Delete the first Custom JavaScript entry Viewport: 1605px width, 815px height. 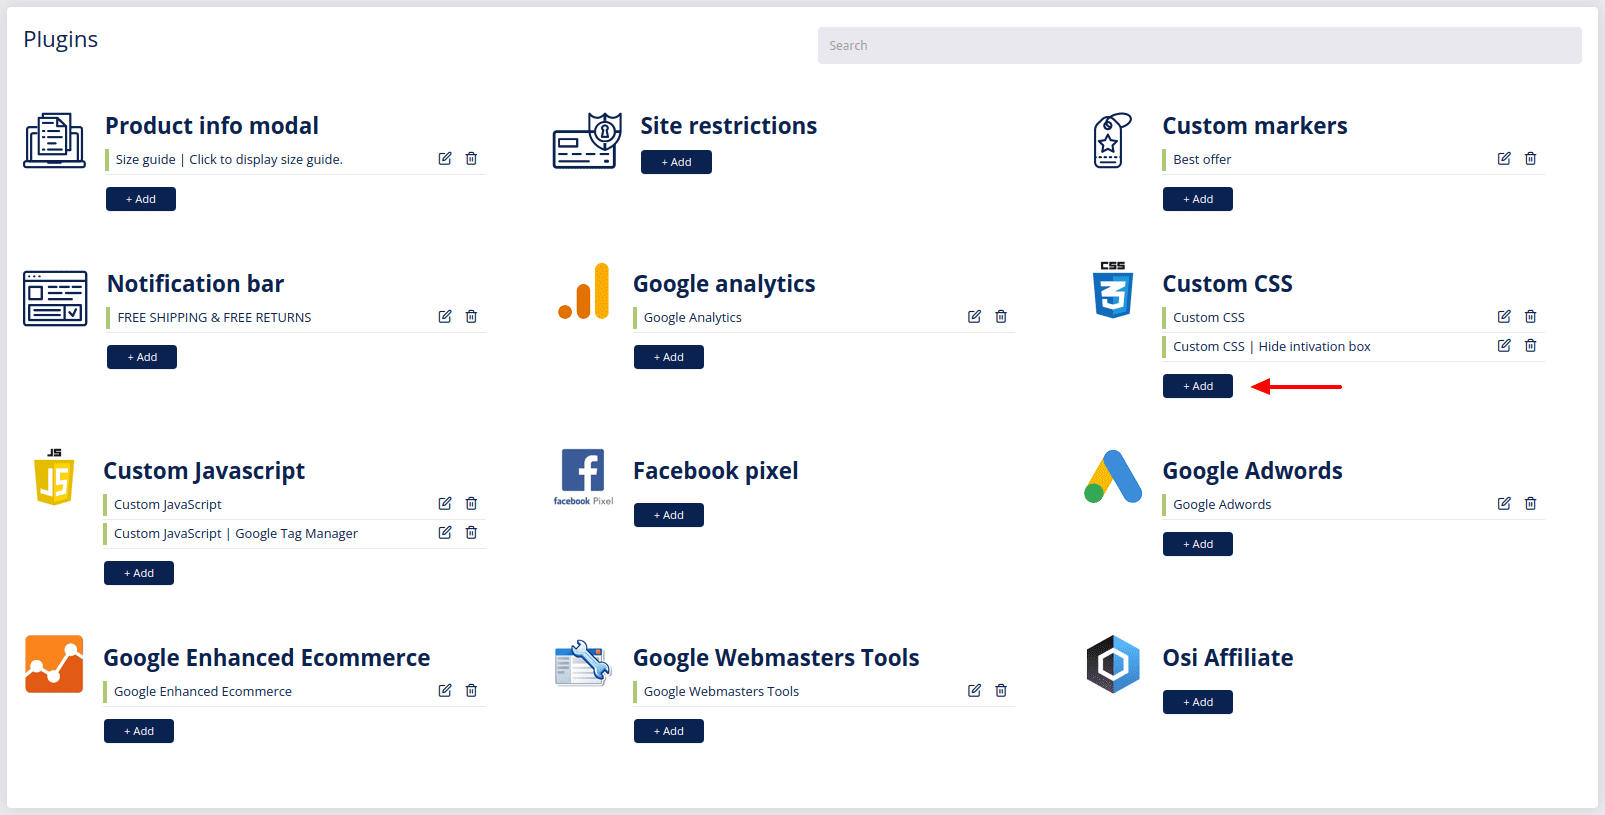[471, 503]
